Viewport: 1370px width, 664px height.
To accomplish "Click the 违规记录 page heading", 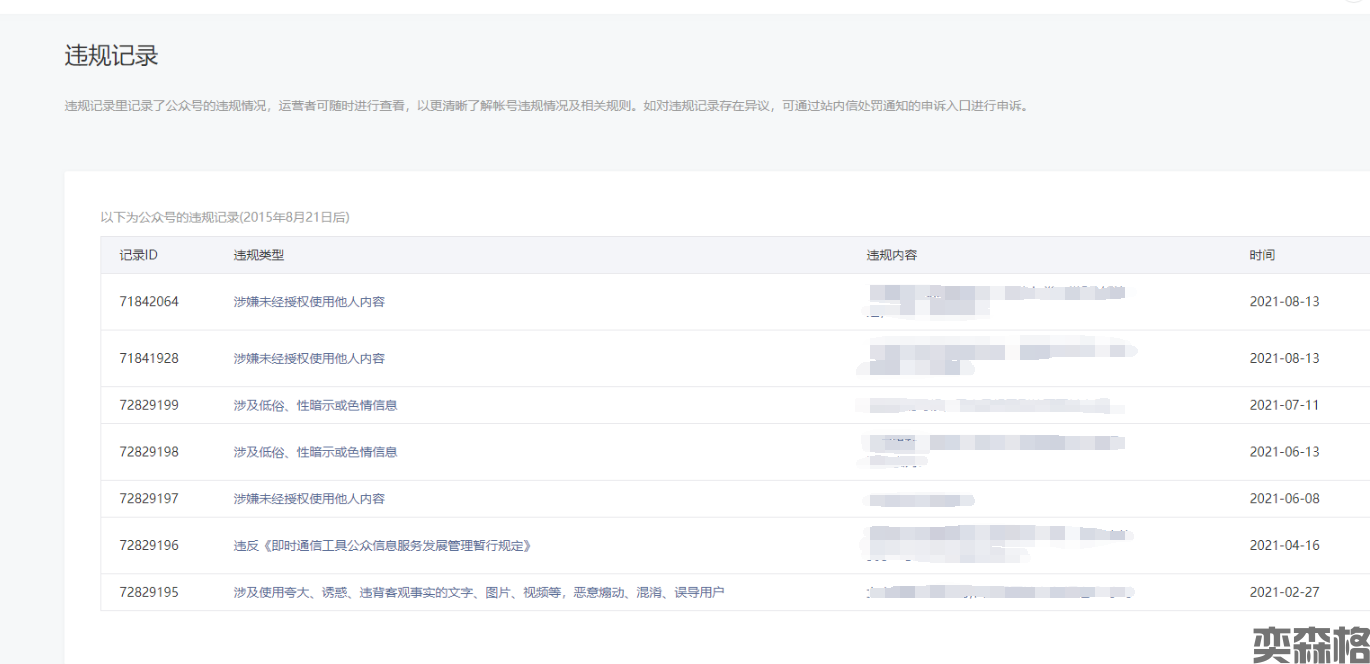I will [x=112, y=56].
